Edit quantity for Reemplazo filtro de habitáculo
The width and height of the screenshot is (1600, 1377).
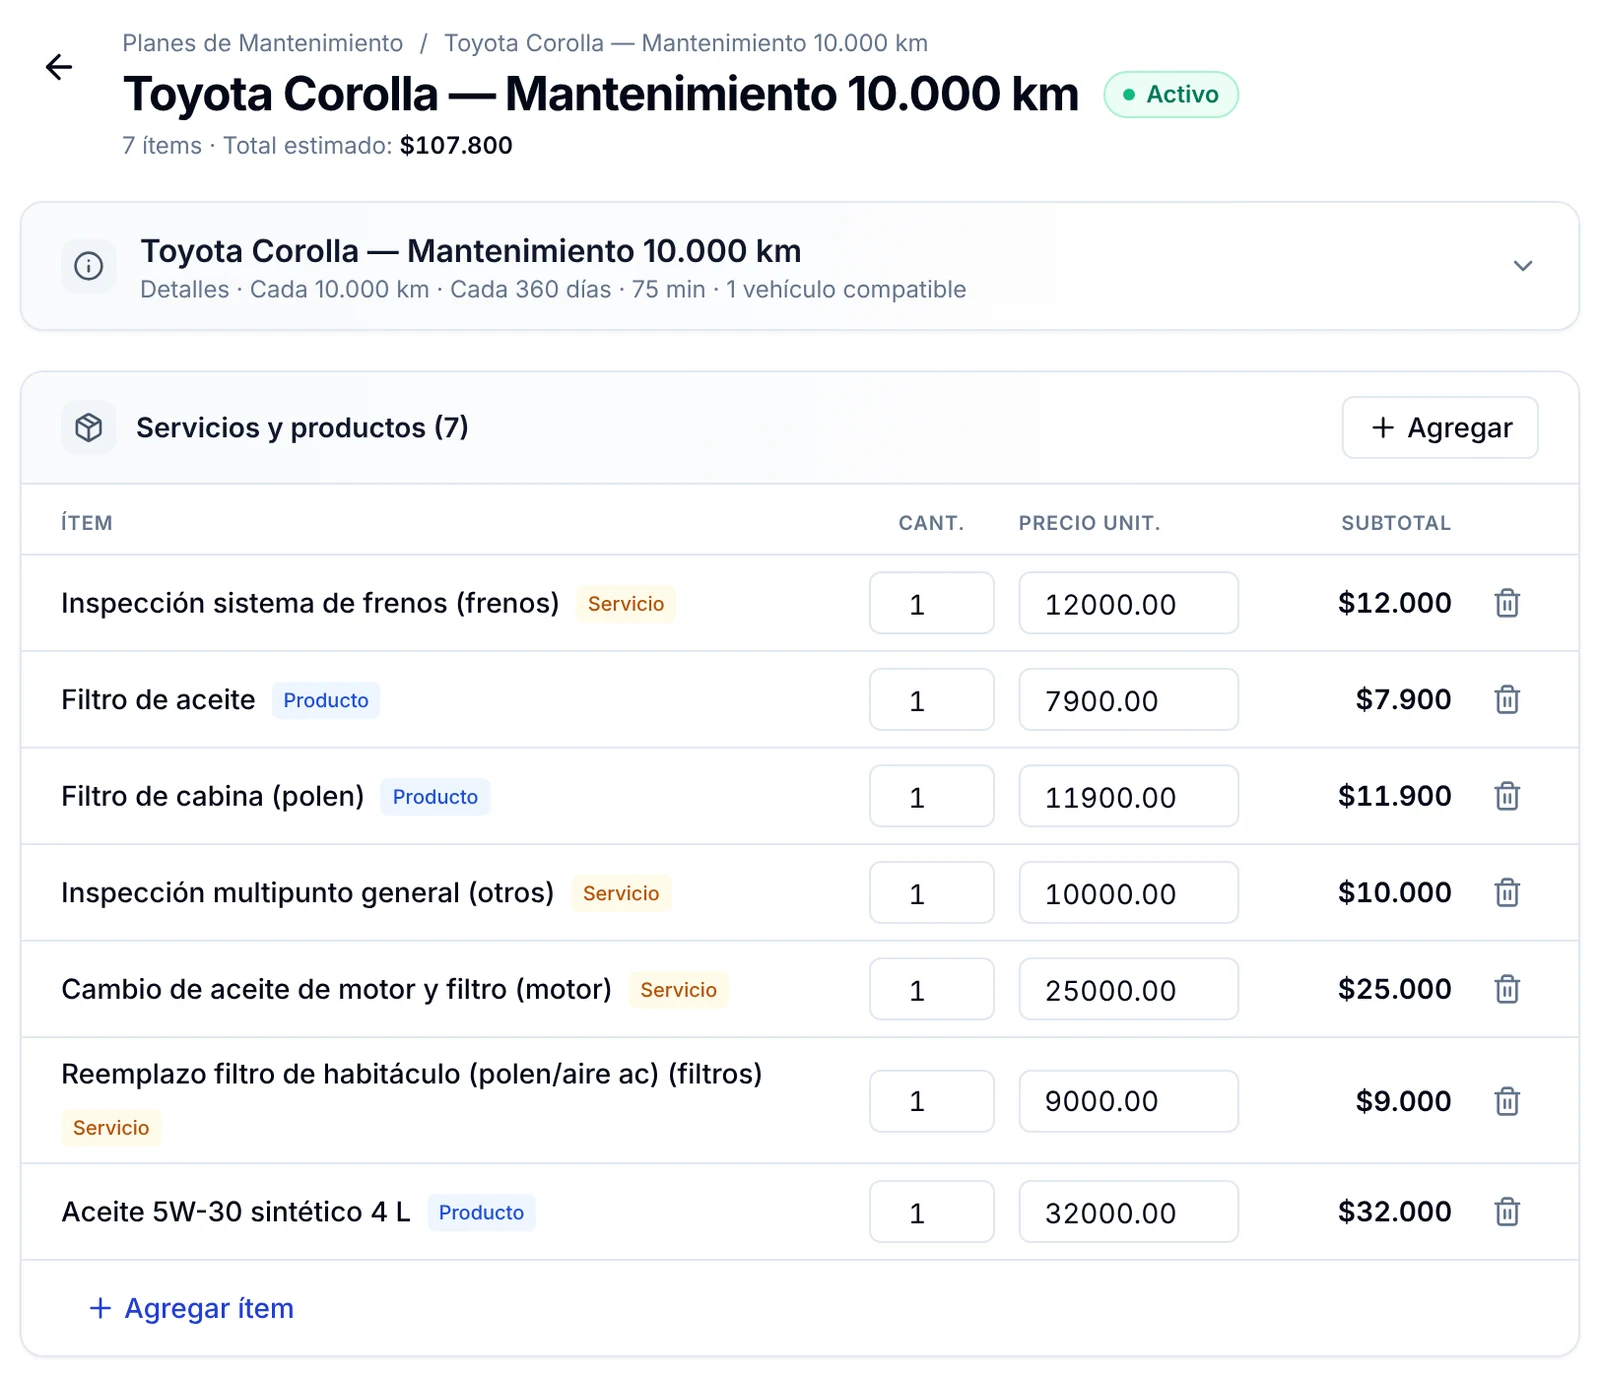coord(932,1101)
